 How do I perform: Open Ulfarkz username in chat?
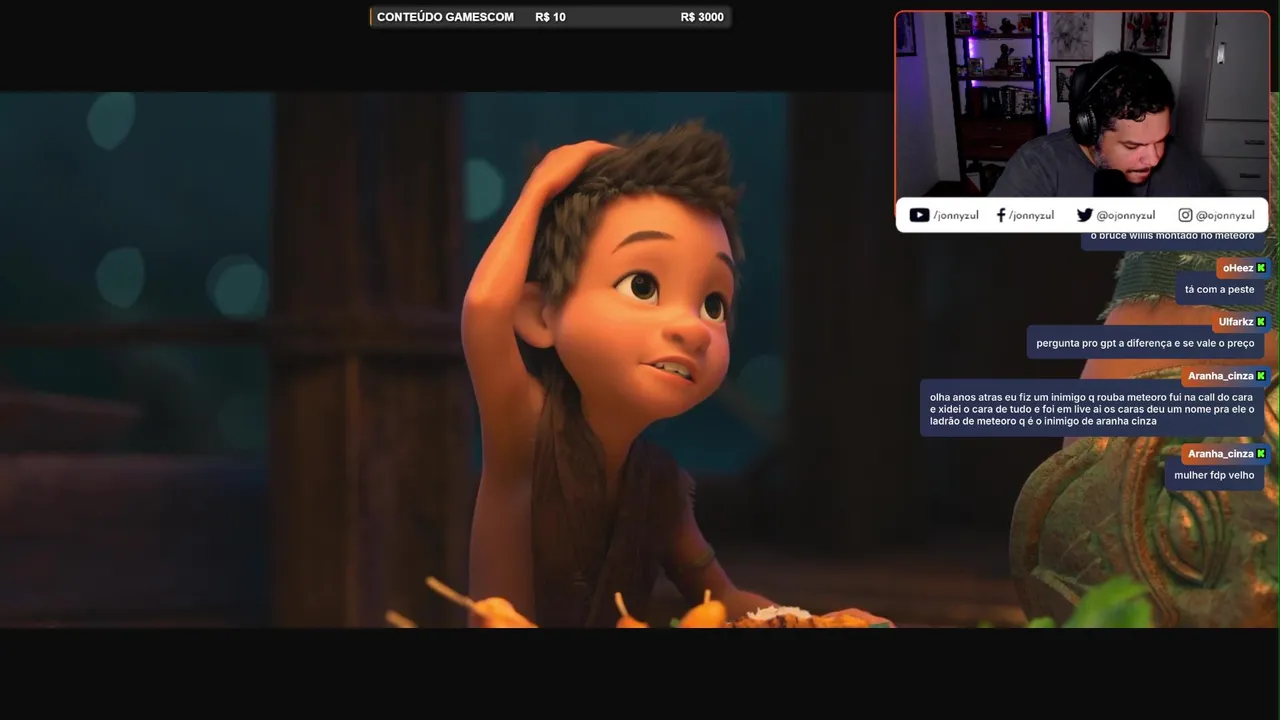tap(1236, 322)
